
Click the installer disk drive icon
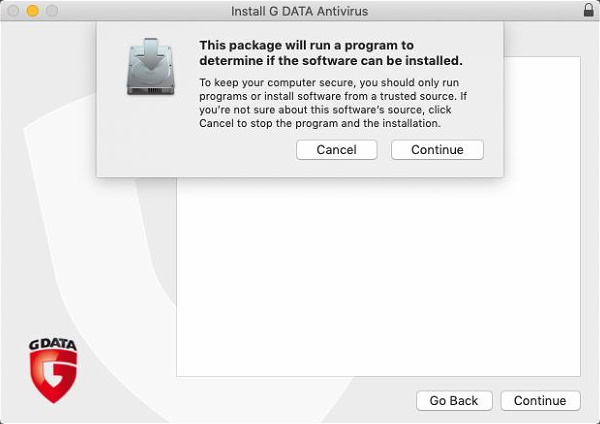coord(151,67)
